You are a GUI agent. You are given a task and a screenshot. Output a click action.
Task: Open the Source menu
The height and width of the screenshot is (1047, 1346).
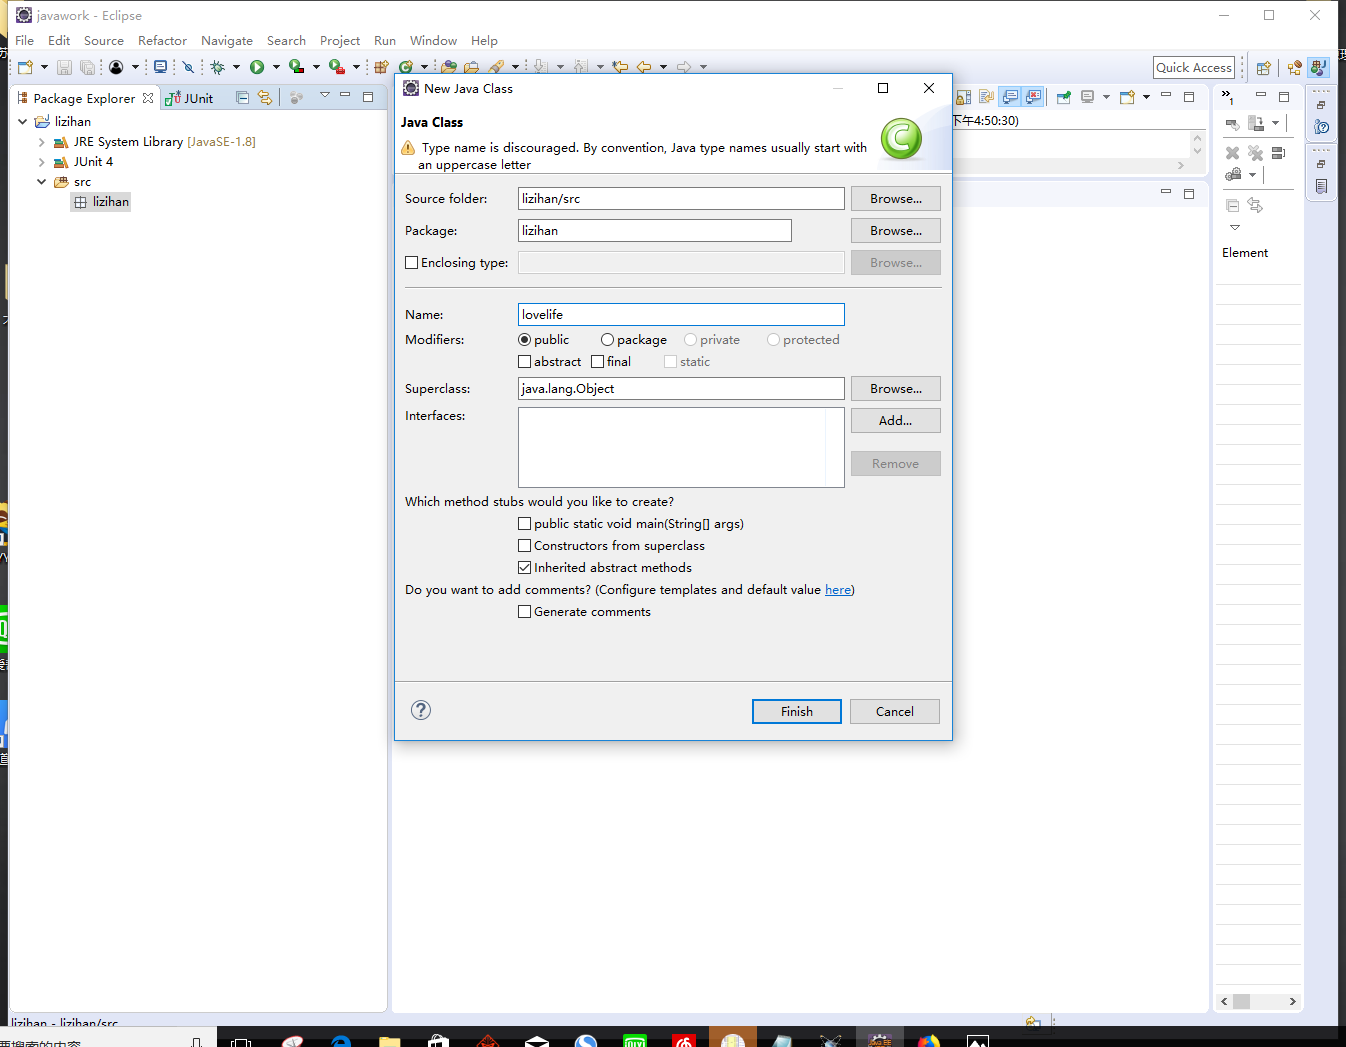pos(104,41)
